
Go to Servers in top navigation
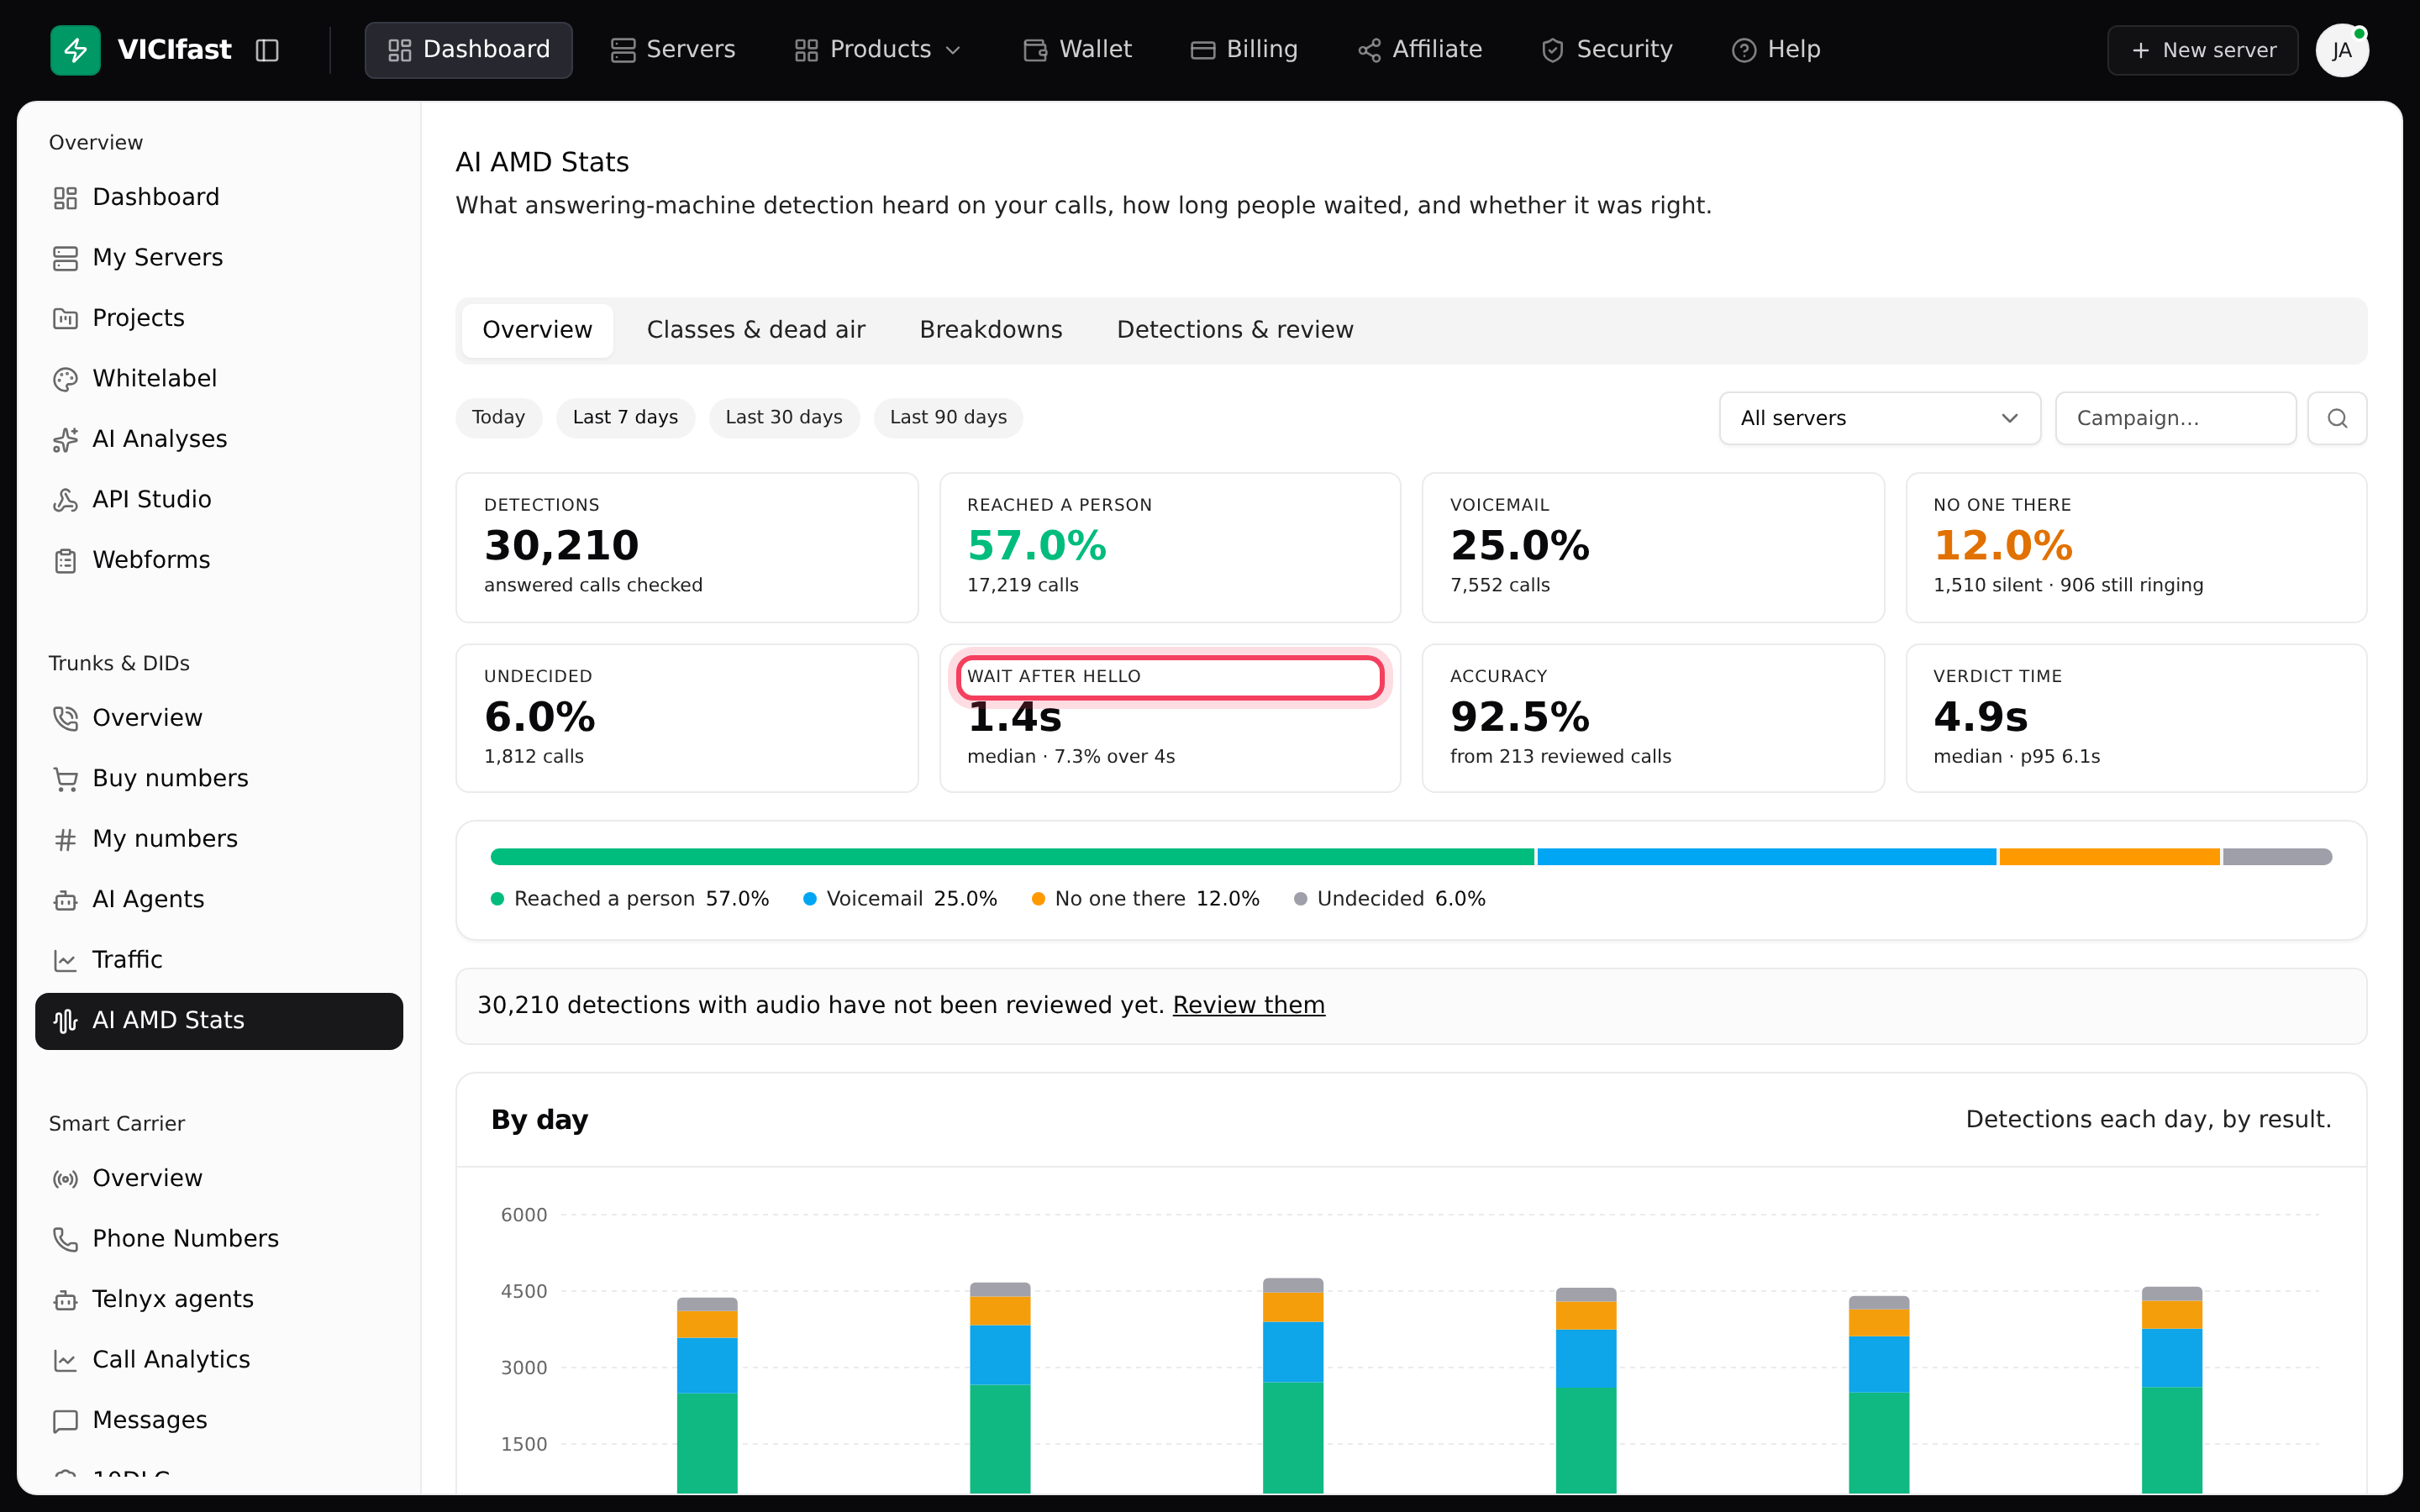pos(672,50)
